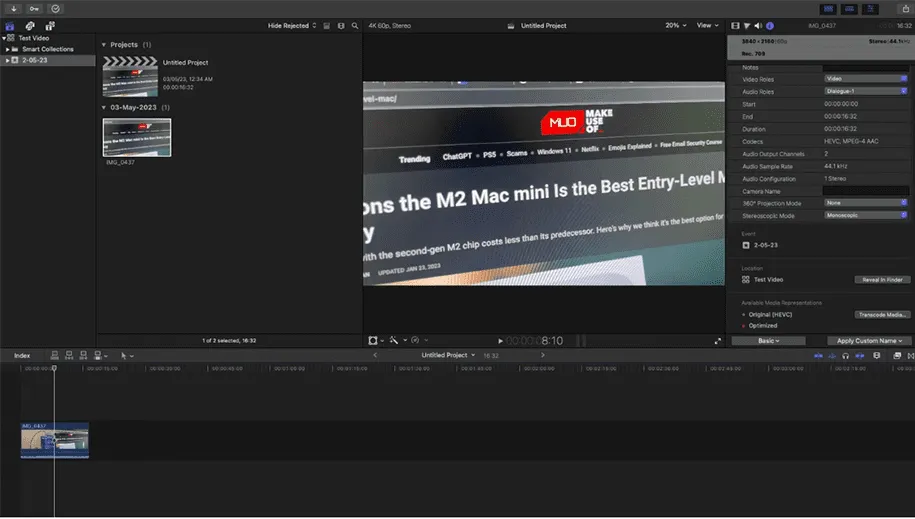
Task: Select the 2-05-23 event in sidebar
Action: click(34, 60)
